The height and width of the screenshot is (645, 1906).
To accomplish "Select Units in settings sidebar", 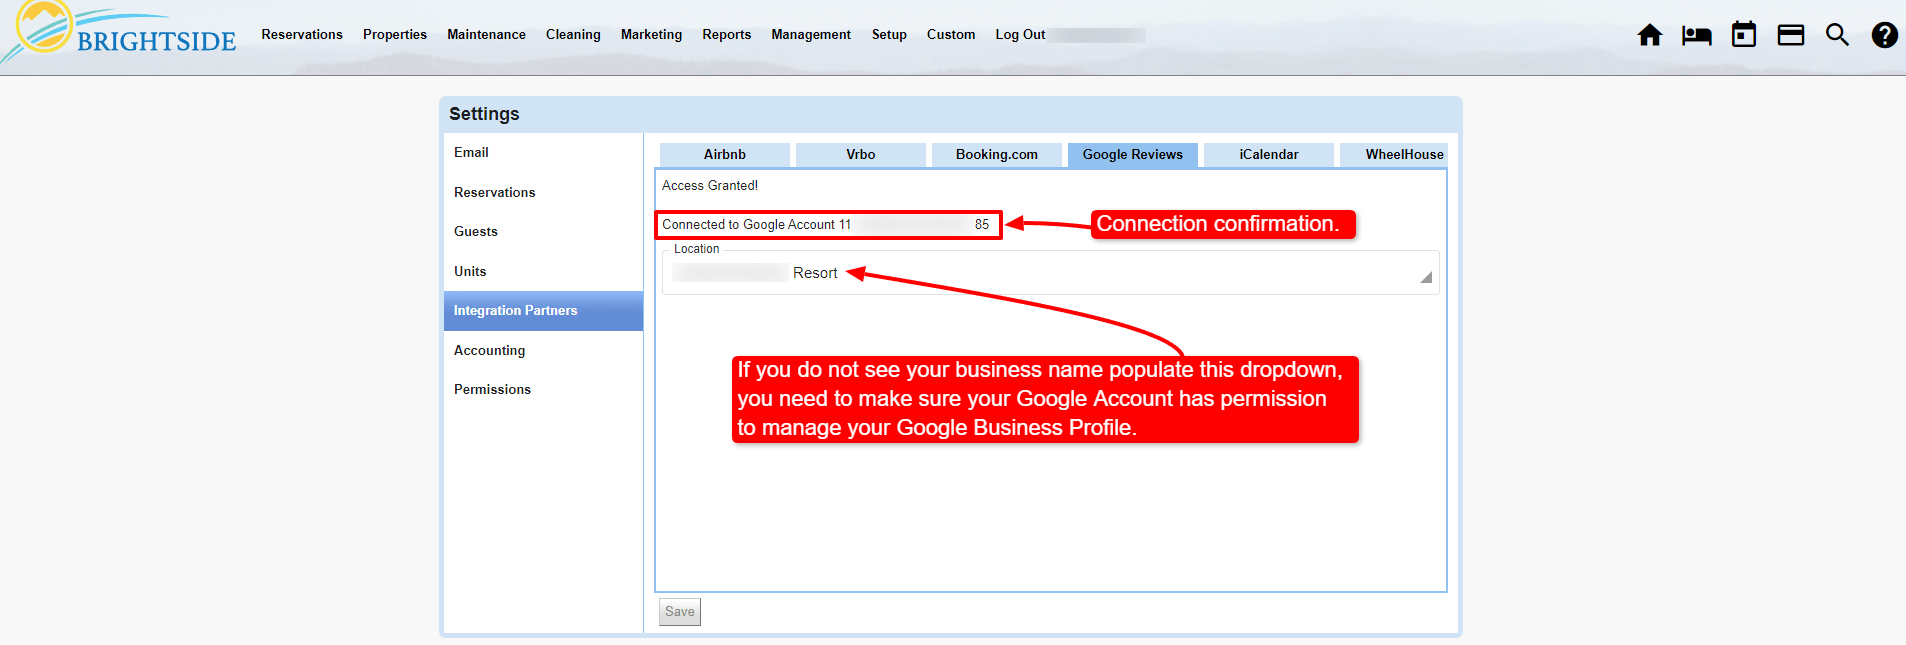I will (x=543, y=271).
